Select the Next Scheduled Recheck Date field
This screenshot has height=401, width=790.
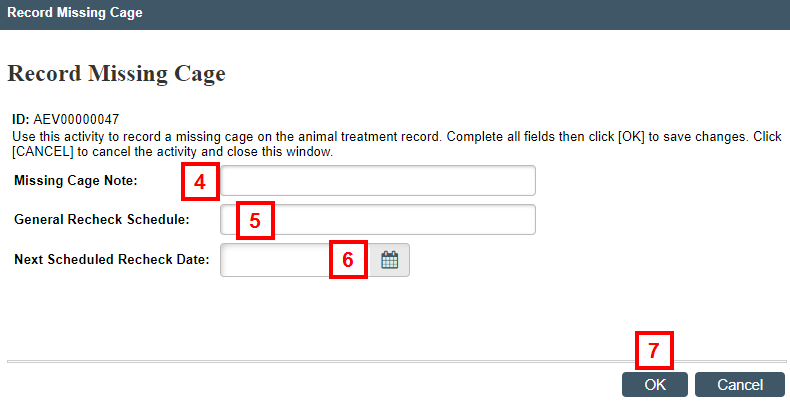[x=295, y=260]
